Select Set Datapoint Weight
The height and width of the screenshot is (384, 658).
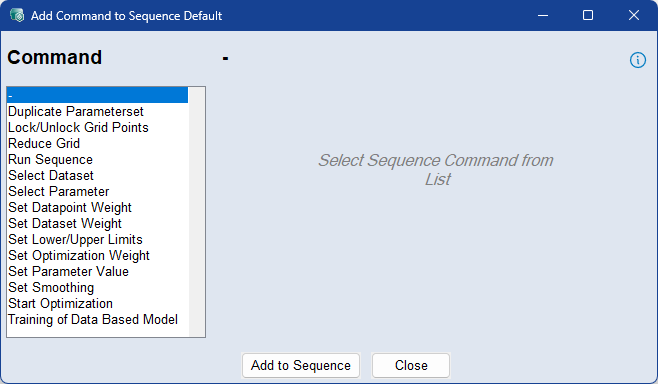(x=97, y=207)
